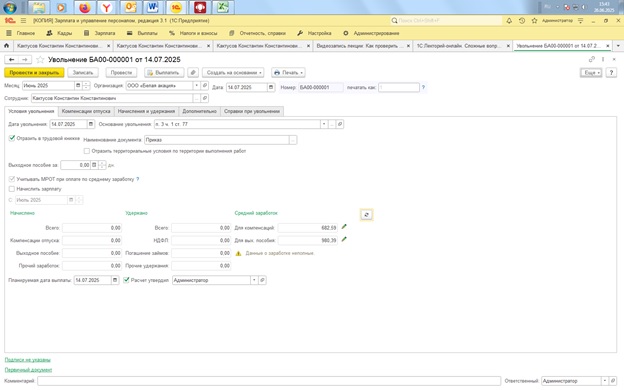
Task: Click the help question mark button
Action: click(x=611, y=72)
